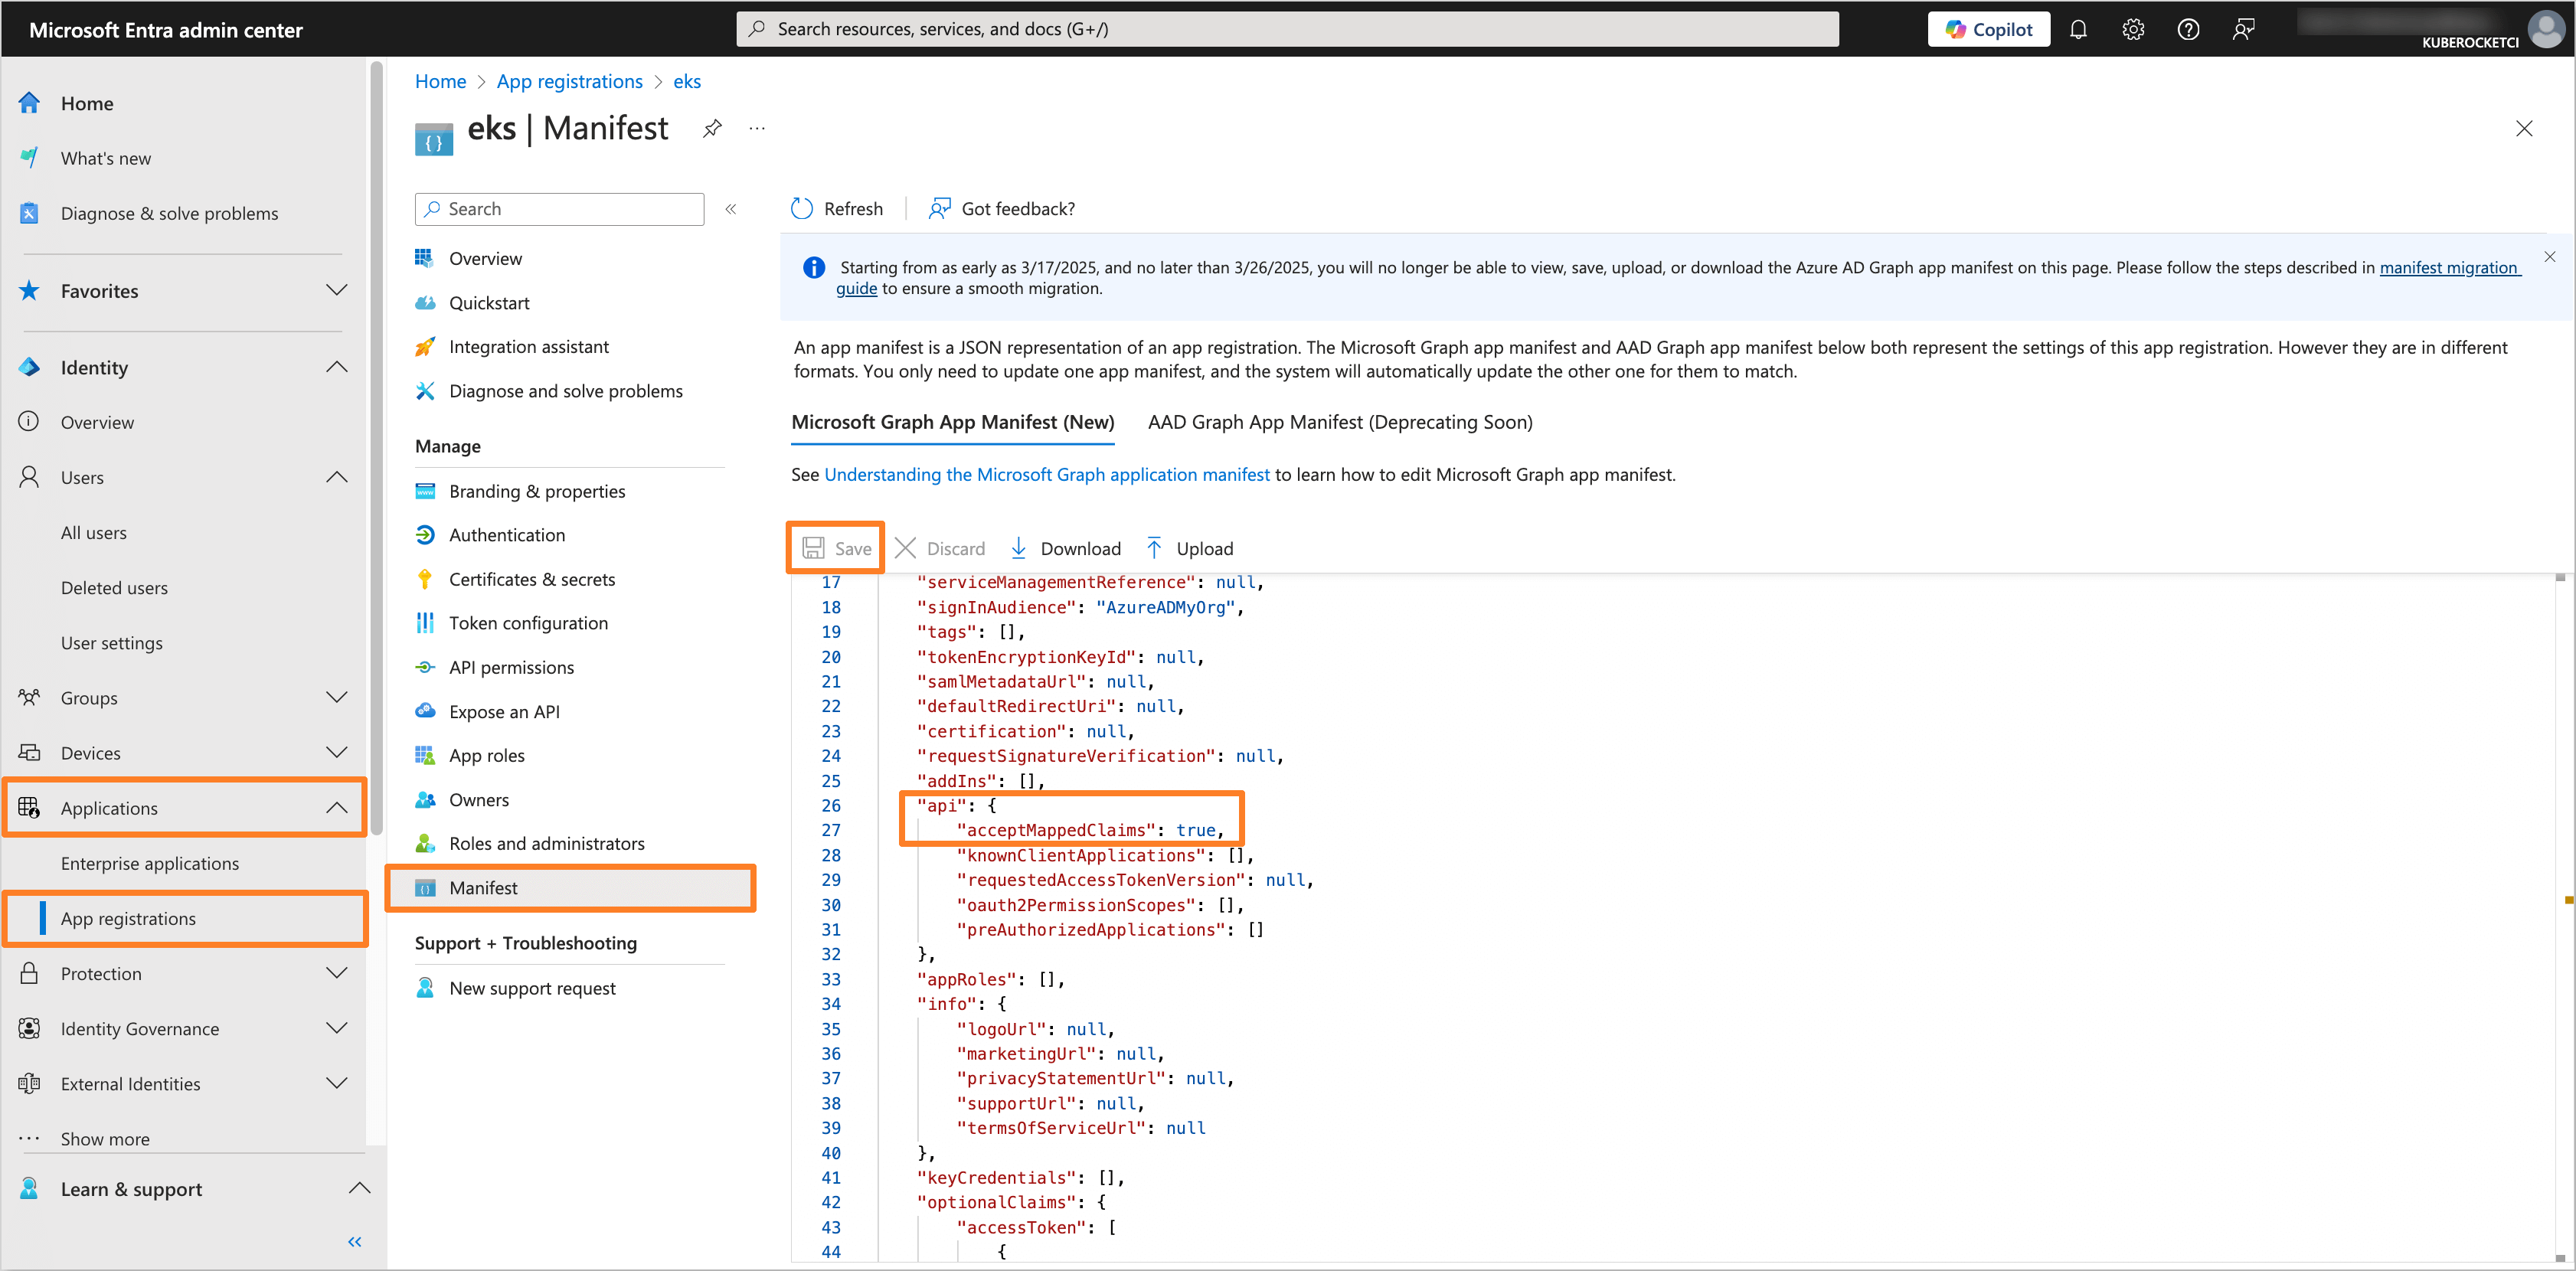The height and width of the screenshot is (1271, 2576).
Task: Click the Save button in manifest editor
Action: coord(836,547)
